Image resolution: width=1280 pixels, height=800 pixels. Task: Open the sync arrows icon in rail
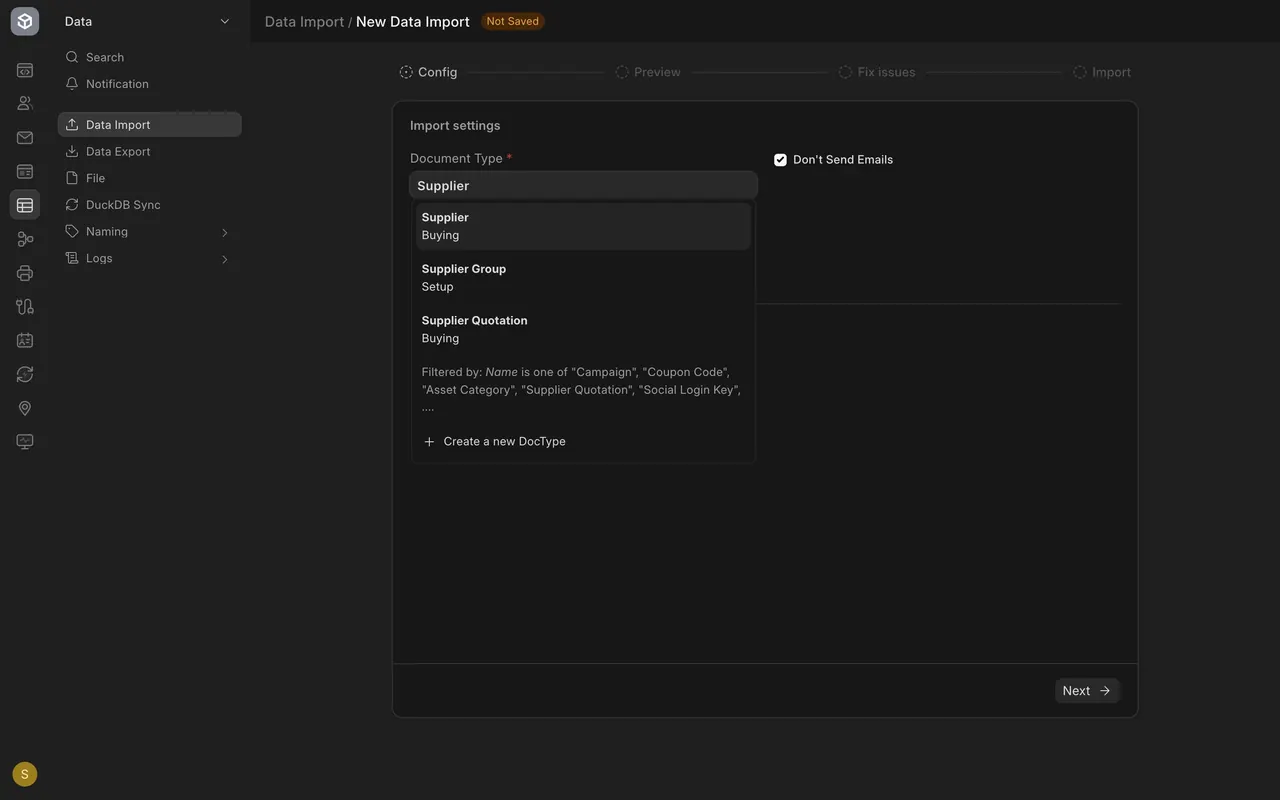(25, 374)
